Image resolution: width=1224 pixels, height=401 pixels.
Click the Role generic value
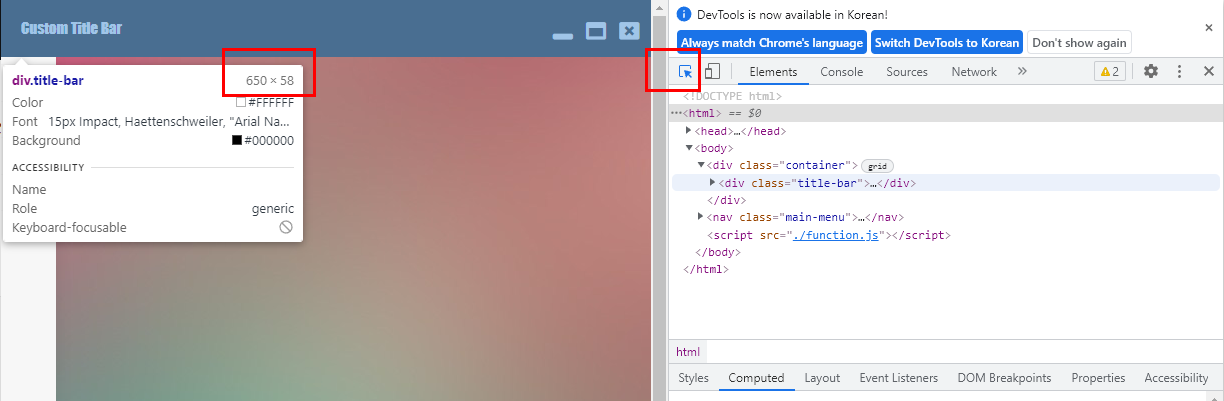(x=272, y=209)
